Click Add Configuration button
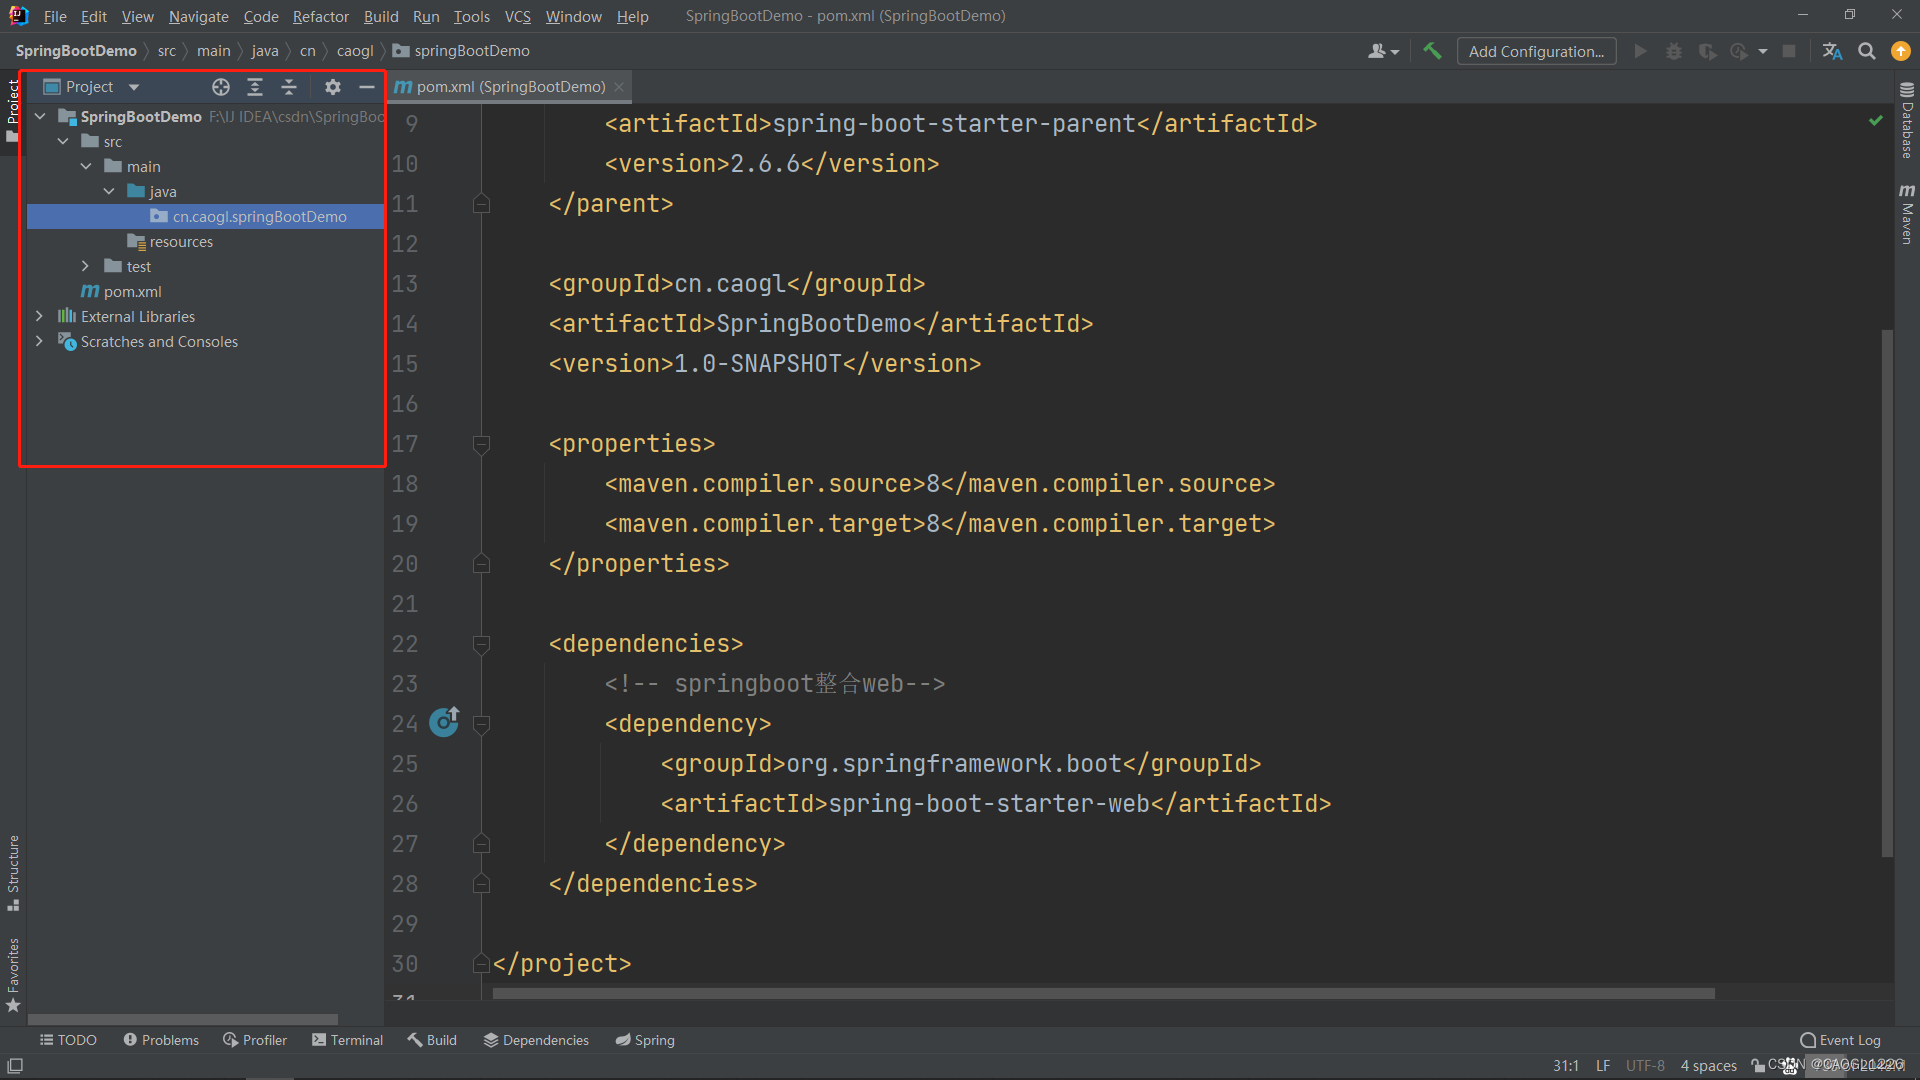Viewport: 1920px width, 1080px height. click(1536, 51)
